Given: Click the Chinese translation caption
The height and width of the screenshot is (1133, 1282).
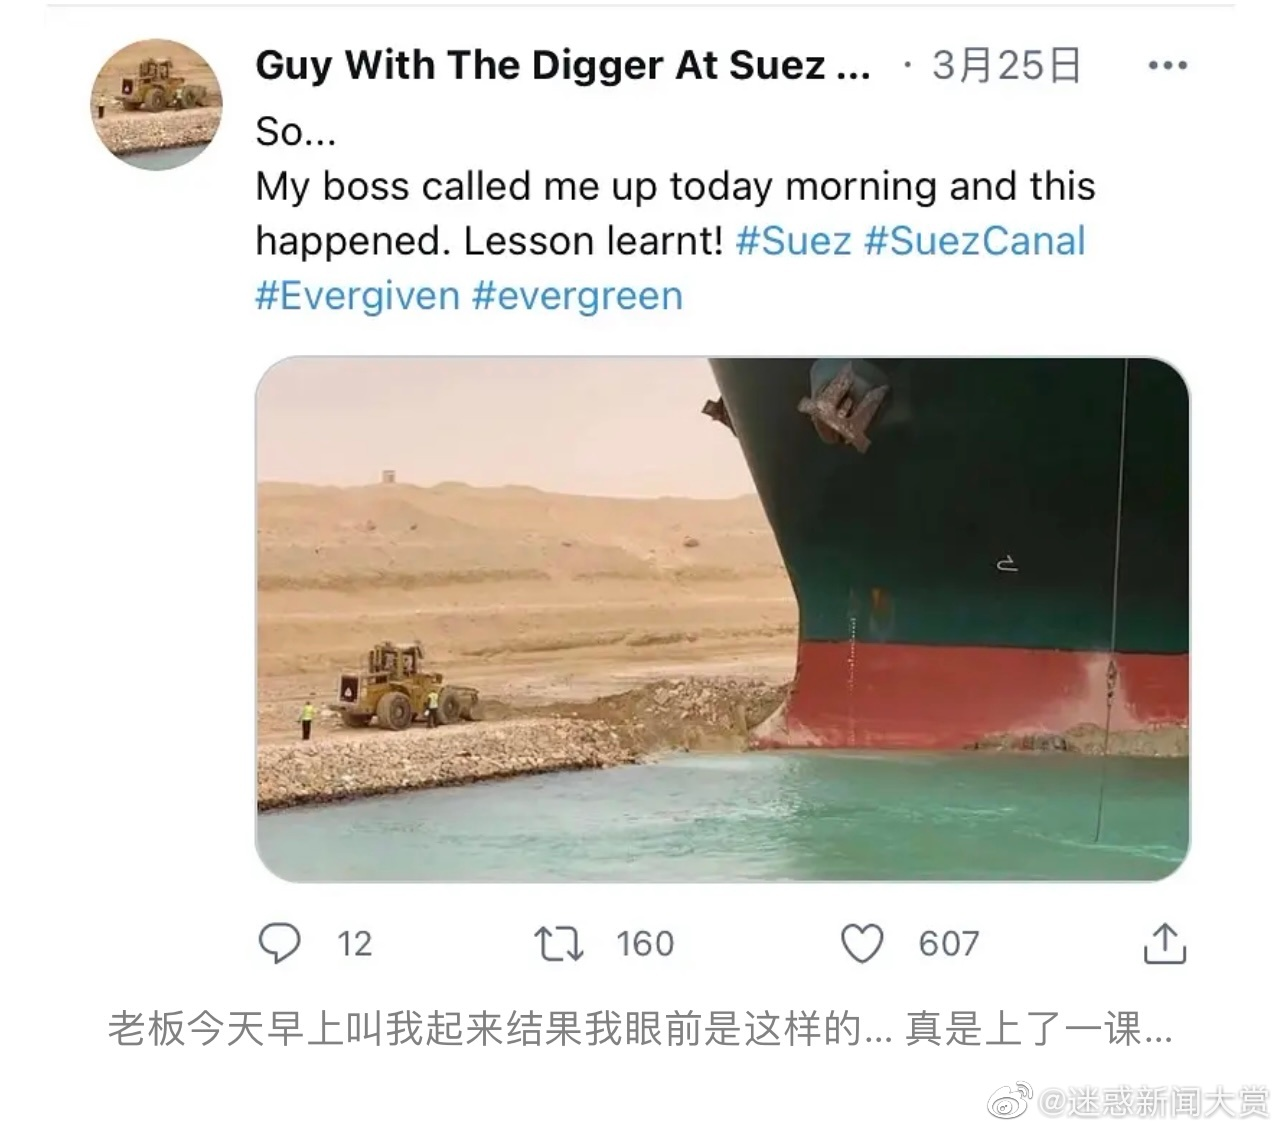Looking at the screenshot, I should coord(640,1029).
